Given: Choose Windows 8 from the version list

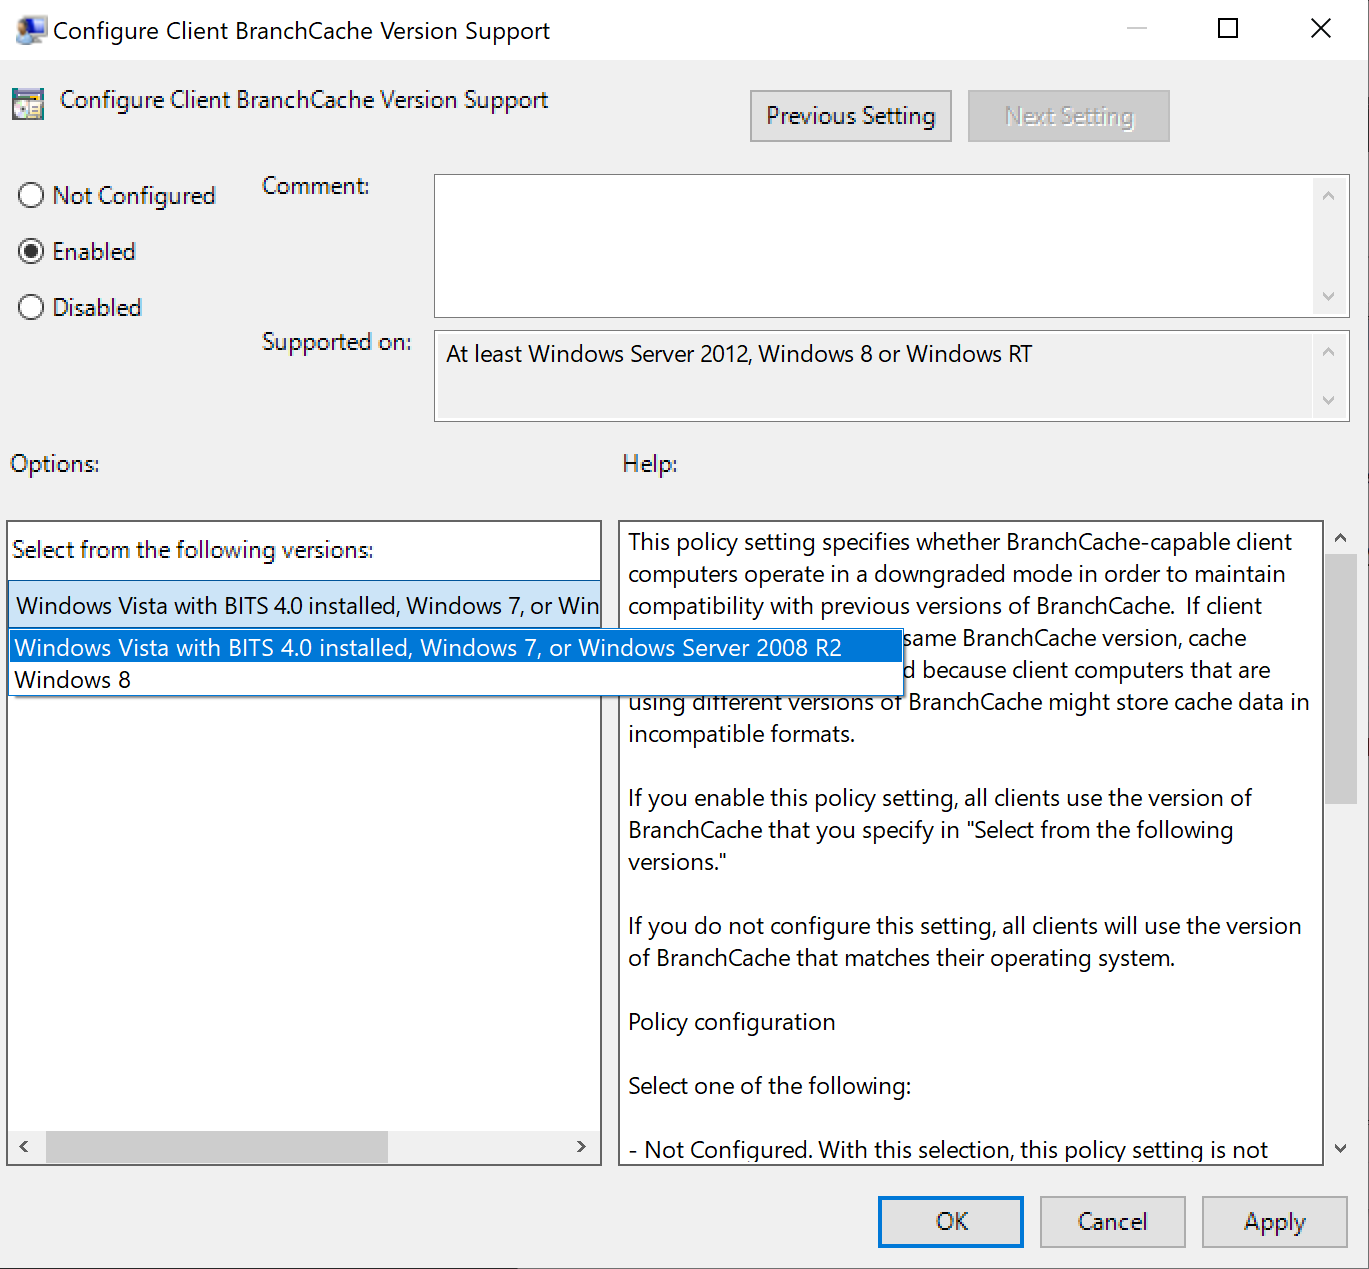Looking at the screenshot, I should (x=73, y=680).
